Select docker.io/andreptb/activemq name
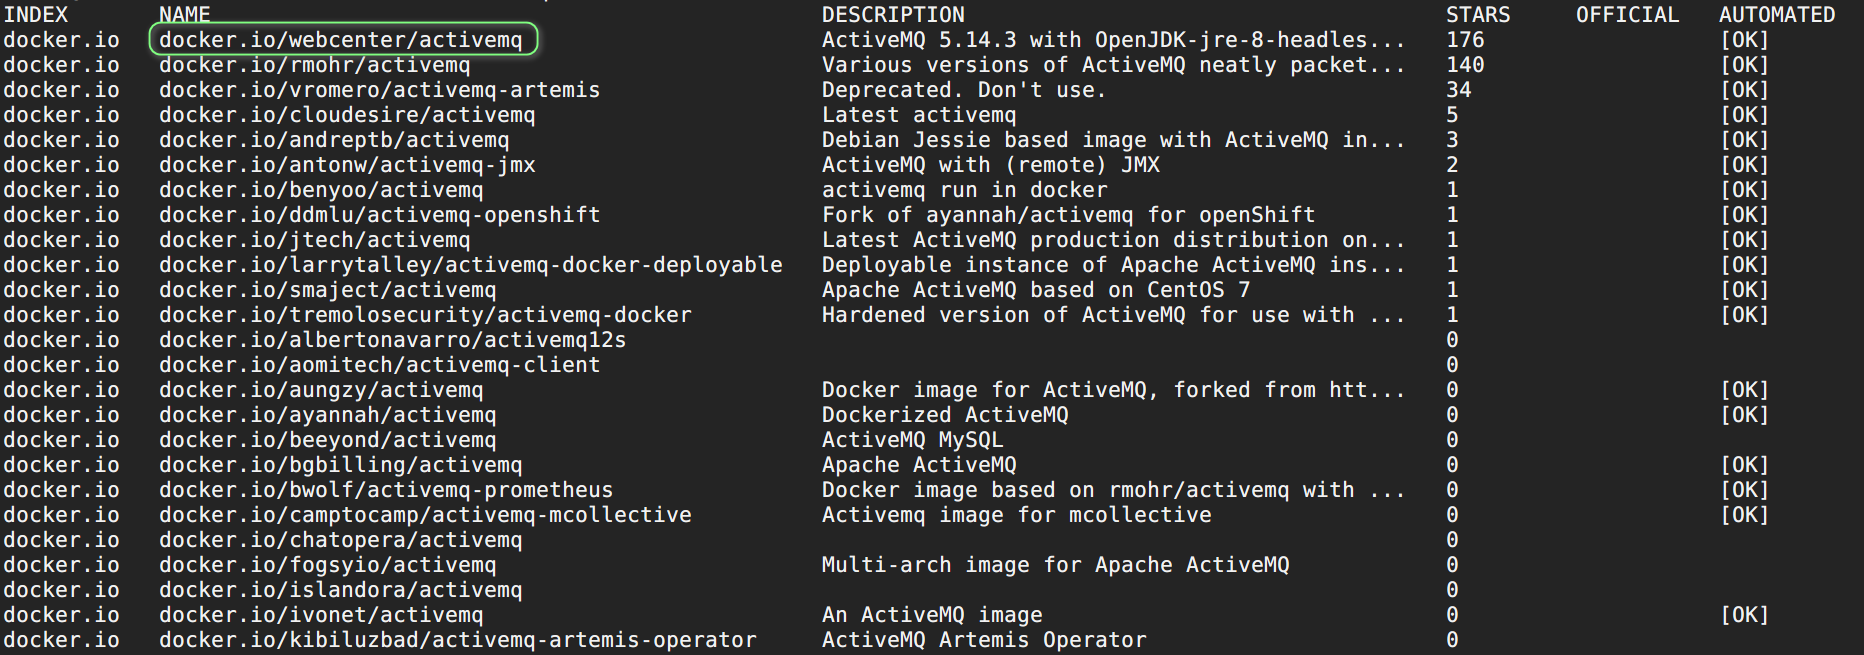Screen dimensions: 1864x655 click(334, 140)
